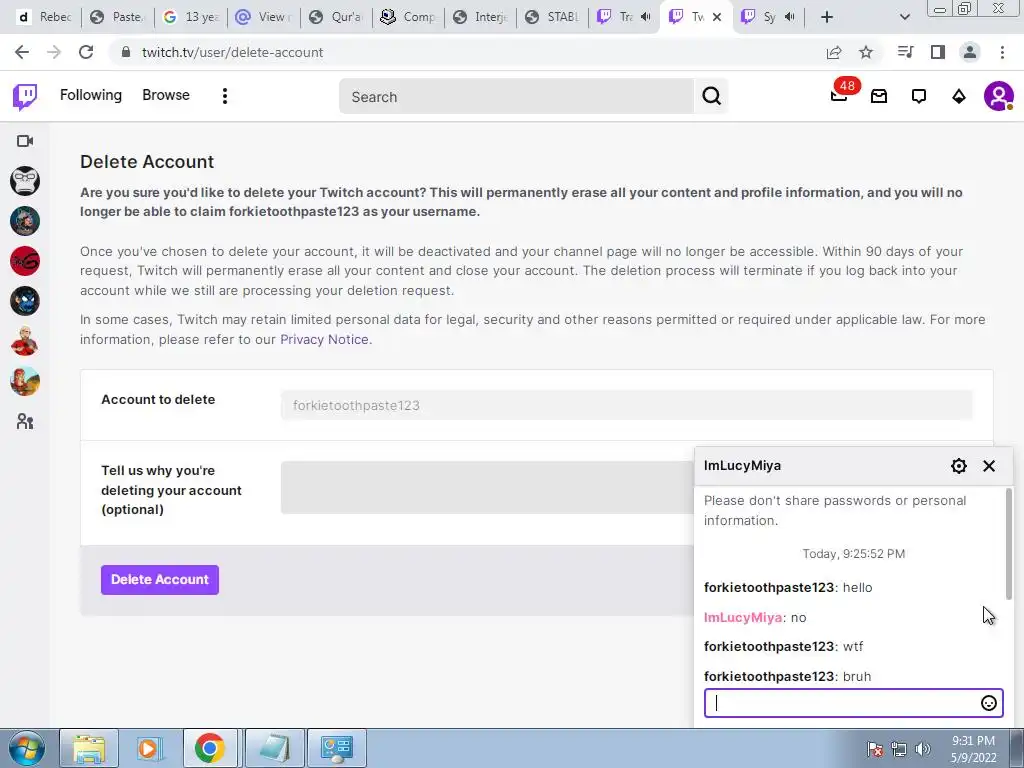Go to Browse page

(166, 95)
